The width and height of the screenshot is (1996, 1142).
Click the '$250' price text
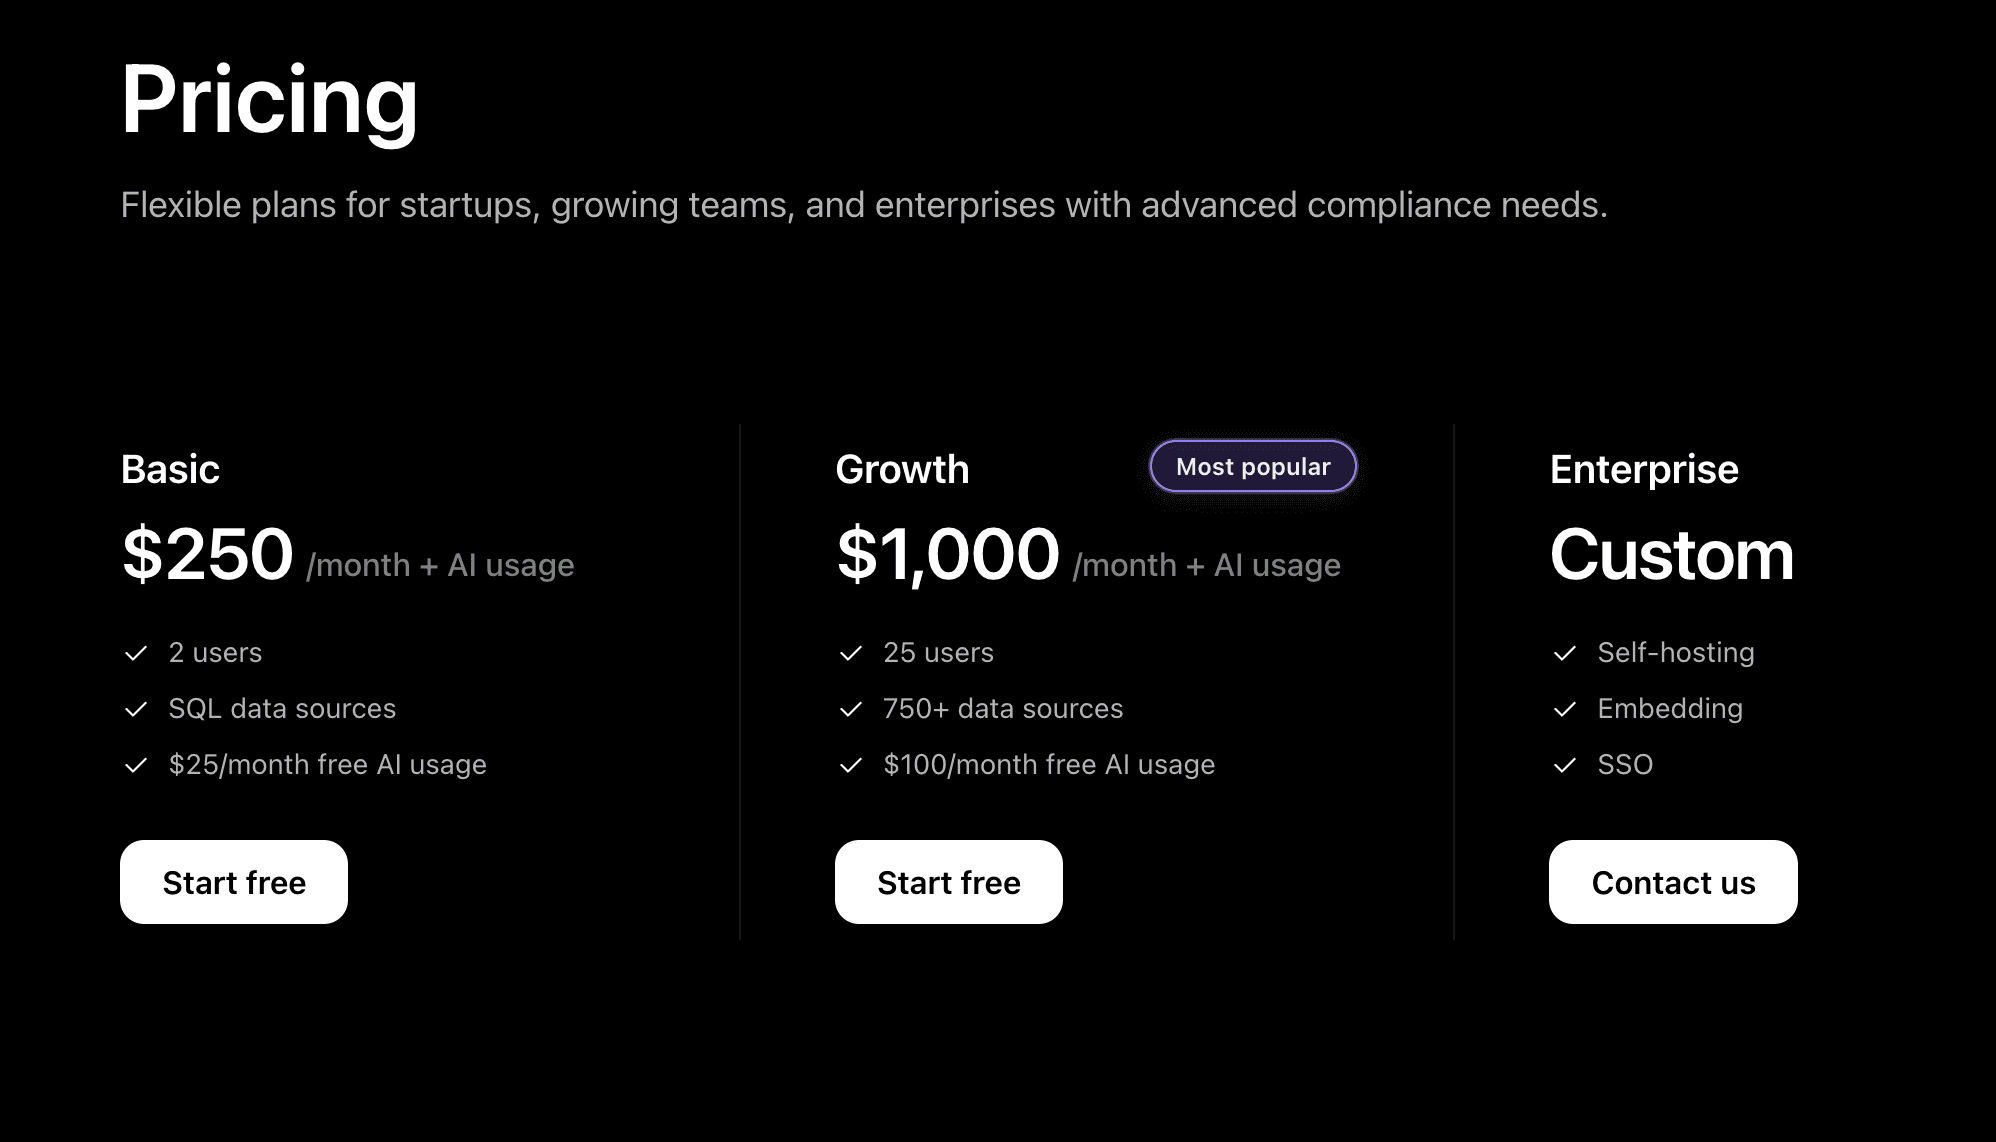[x=205, y=555]
